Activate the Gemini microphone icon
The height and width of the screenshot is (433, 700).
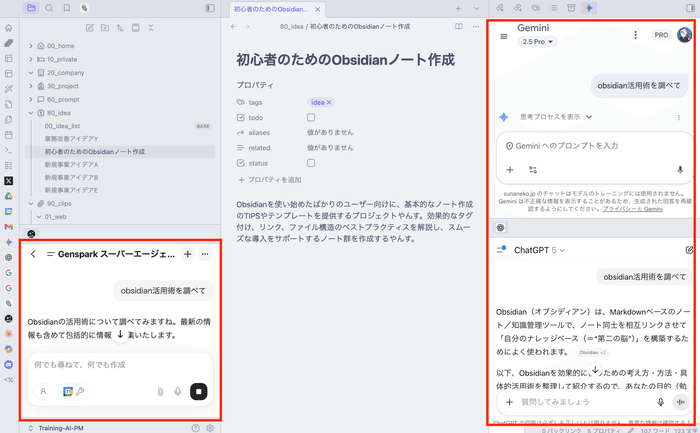coord(680,170)
